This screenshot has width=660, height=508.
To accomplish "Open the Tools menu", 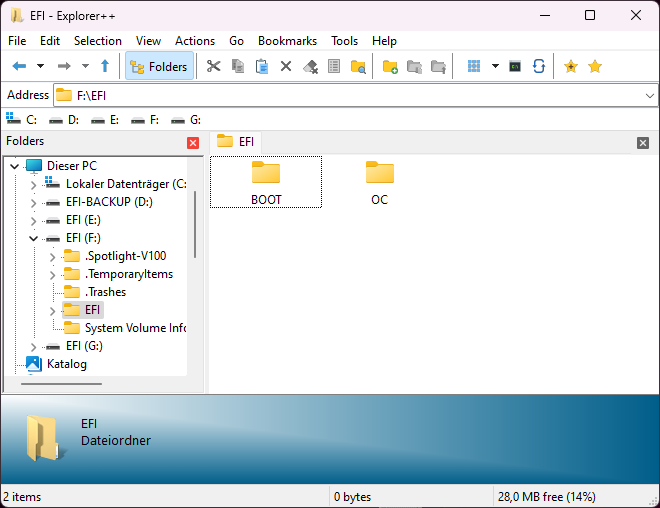I will coord(344,41).
